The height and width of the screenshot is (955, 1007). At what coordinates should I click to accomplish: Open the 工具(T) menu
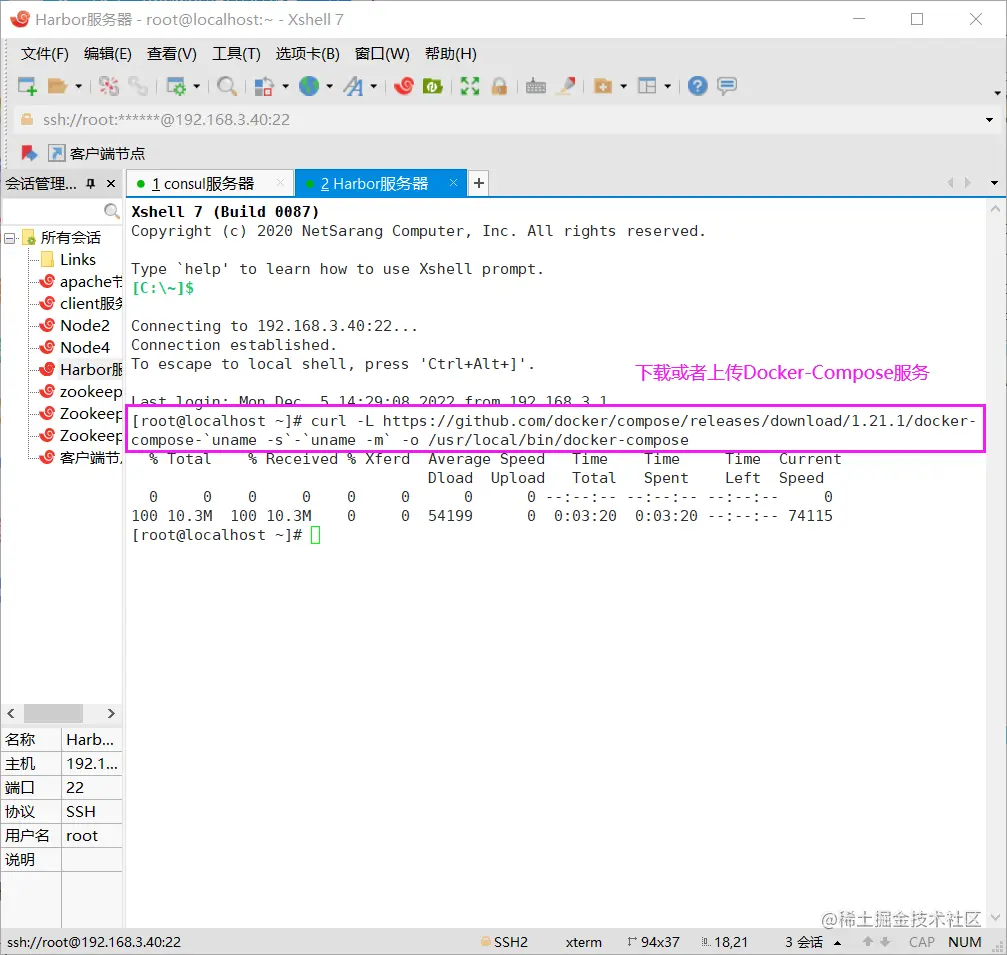click(236, 54)
